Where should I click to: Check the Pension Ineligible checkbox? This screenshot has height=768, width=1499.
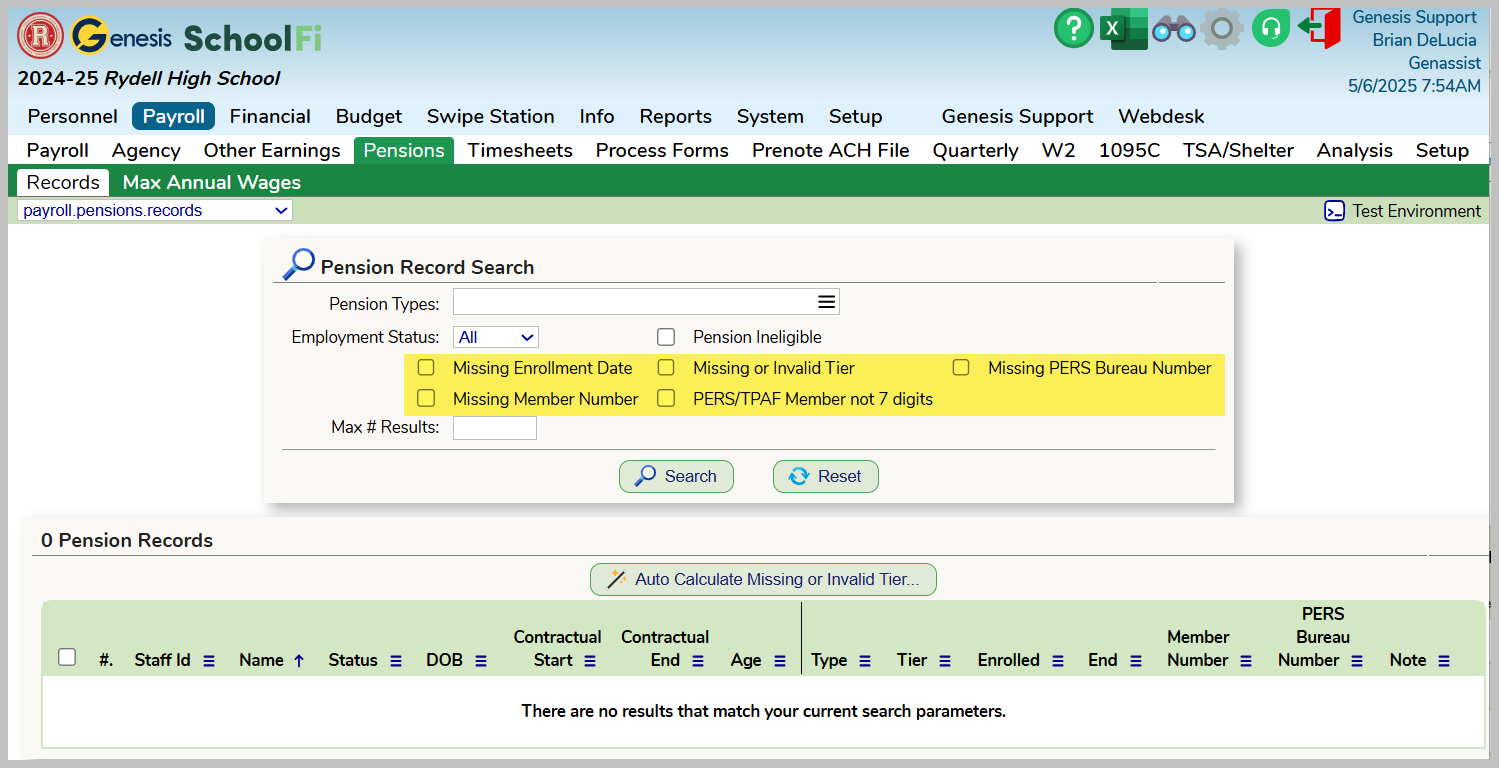[666, 337]
